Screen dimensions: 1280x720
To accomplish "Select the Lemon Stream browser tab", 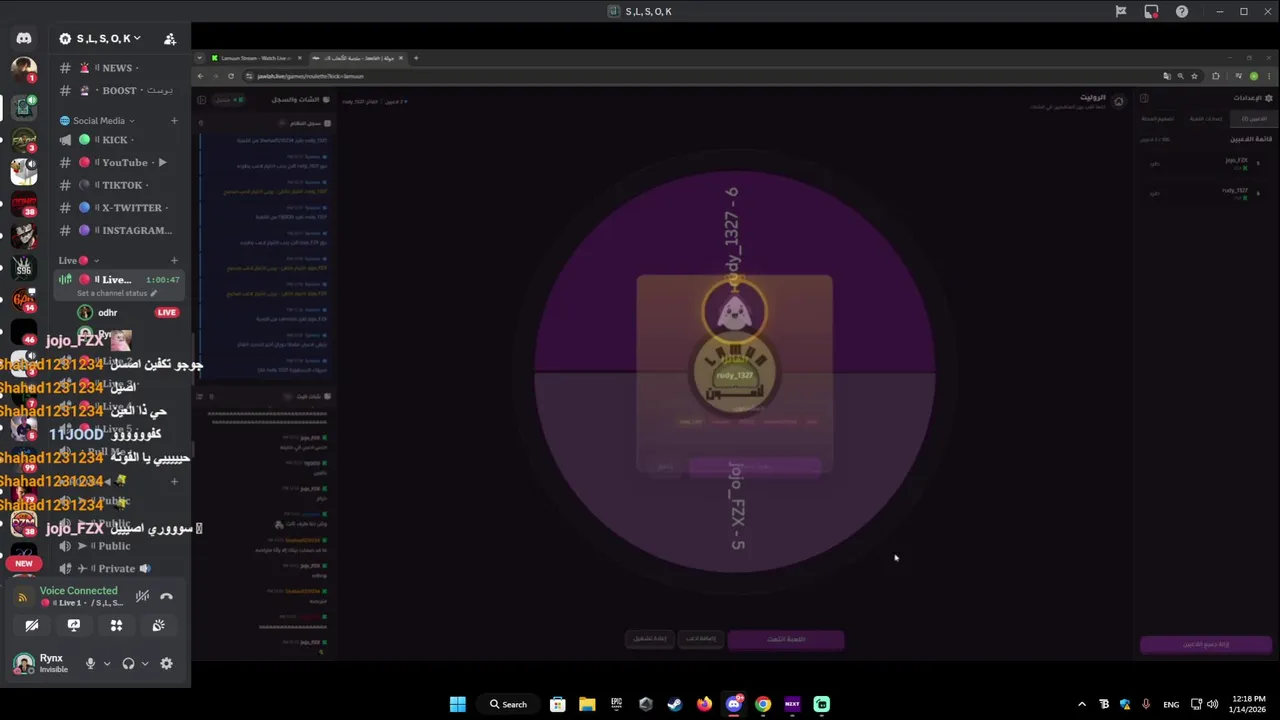I will [255, 58].
